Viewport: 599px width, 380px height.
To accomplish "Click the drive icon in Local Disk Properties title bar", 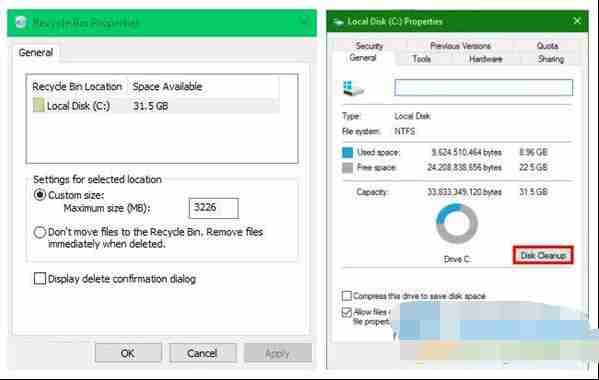I will pos(338,22).
